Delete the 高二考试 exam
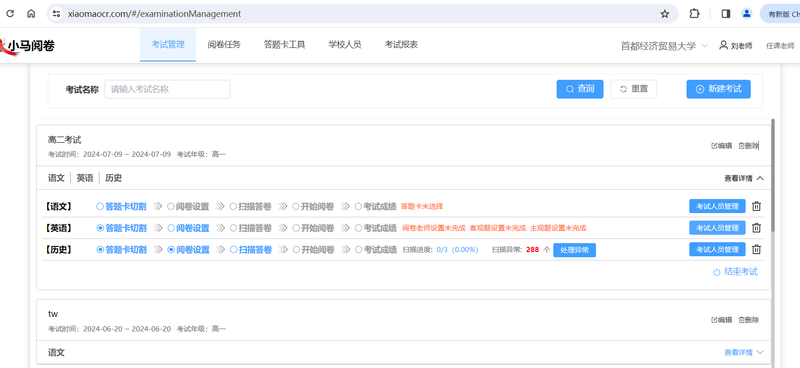This screenshot has width=800, height=368. [x=748, y=146]
